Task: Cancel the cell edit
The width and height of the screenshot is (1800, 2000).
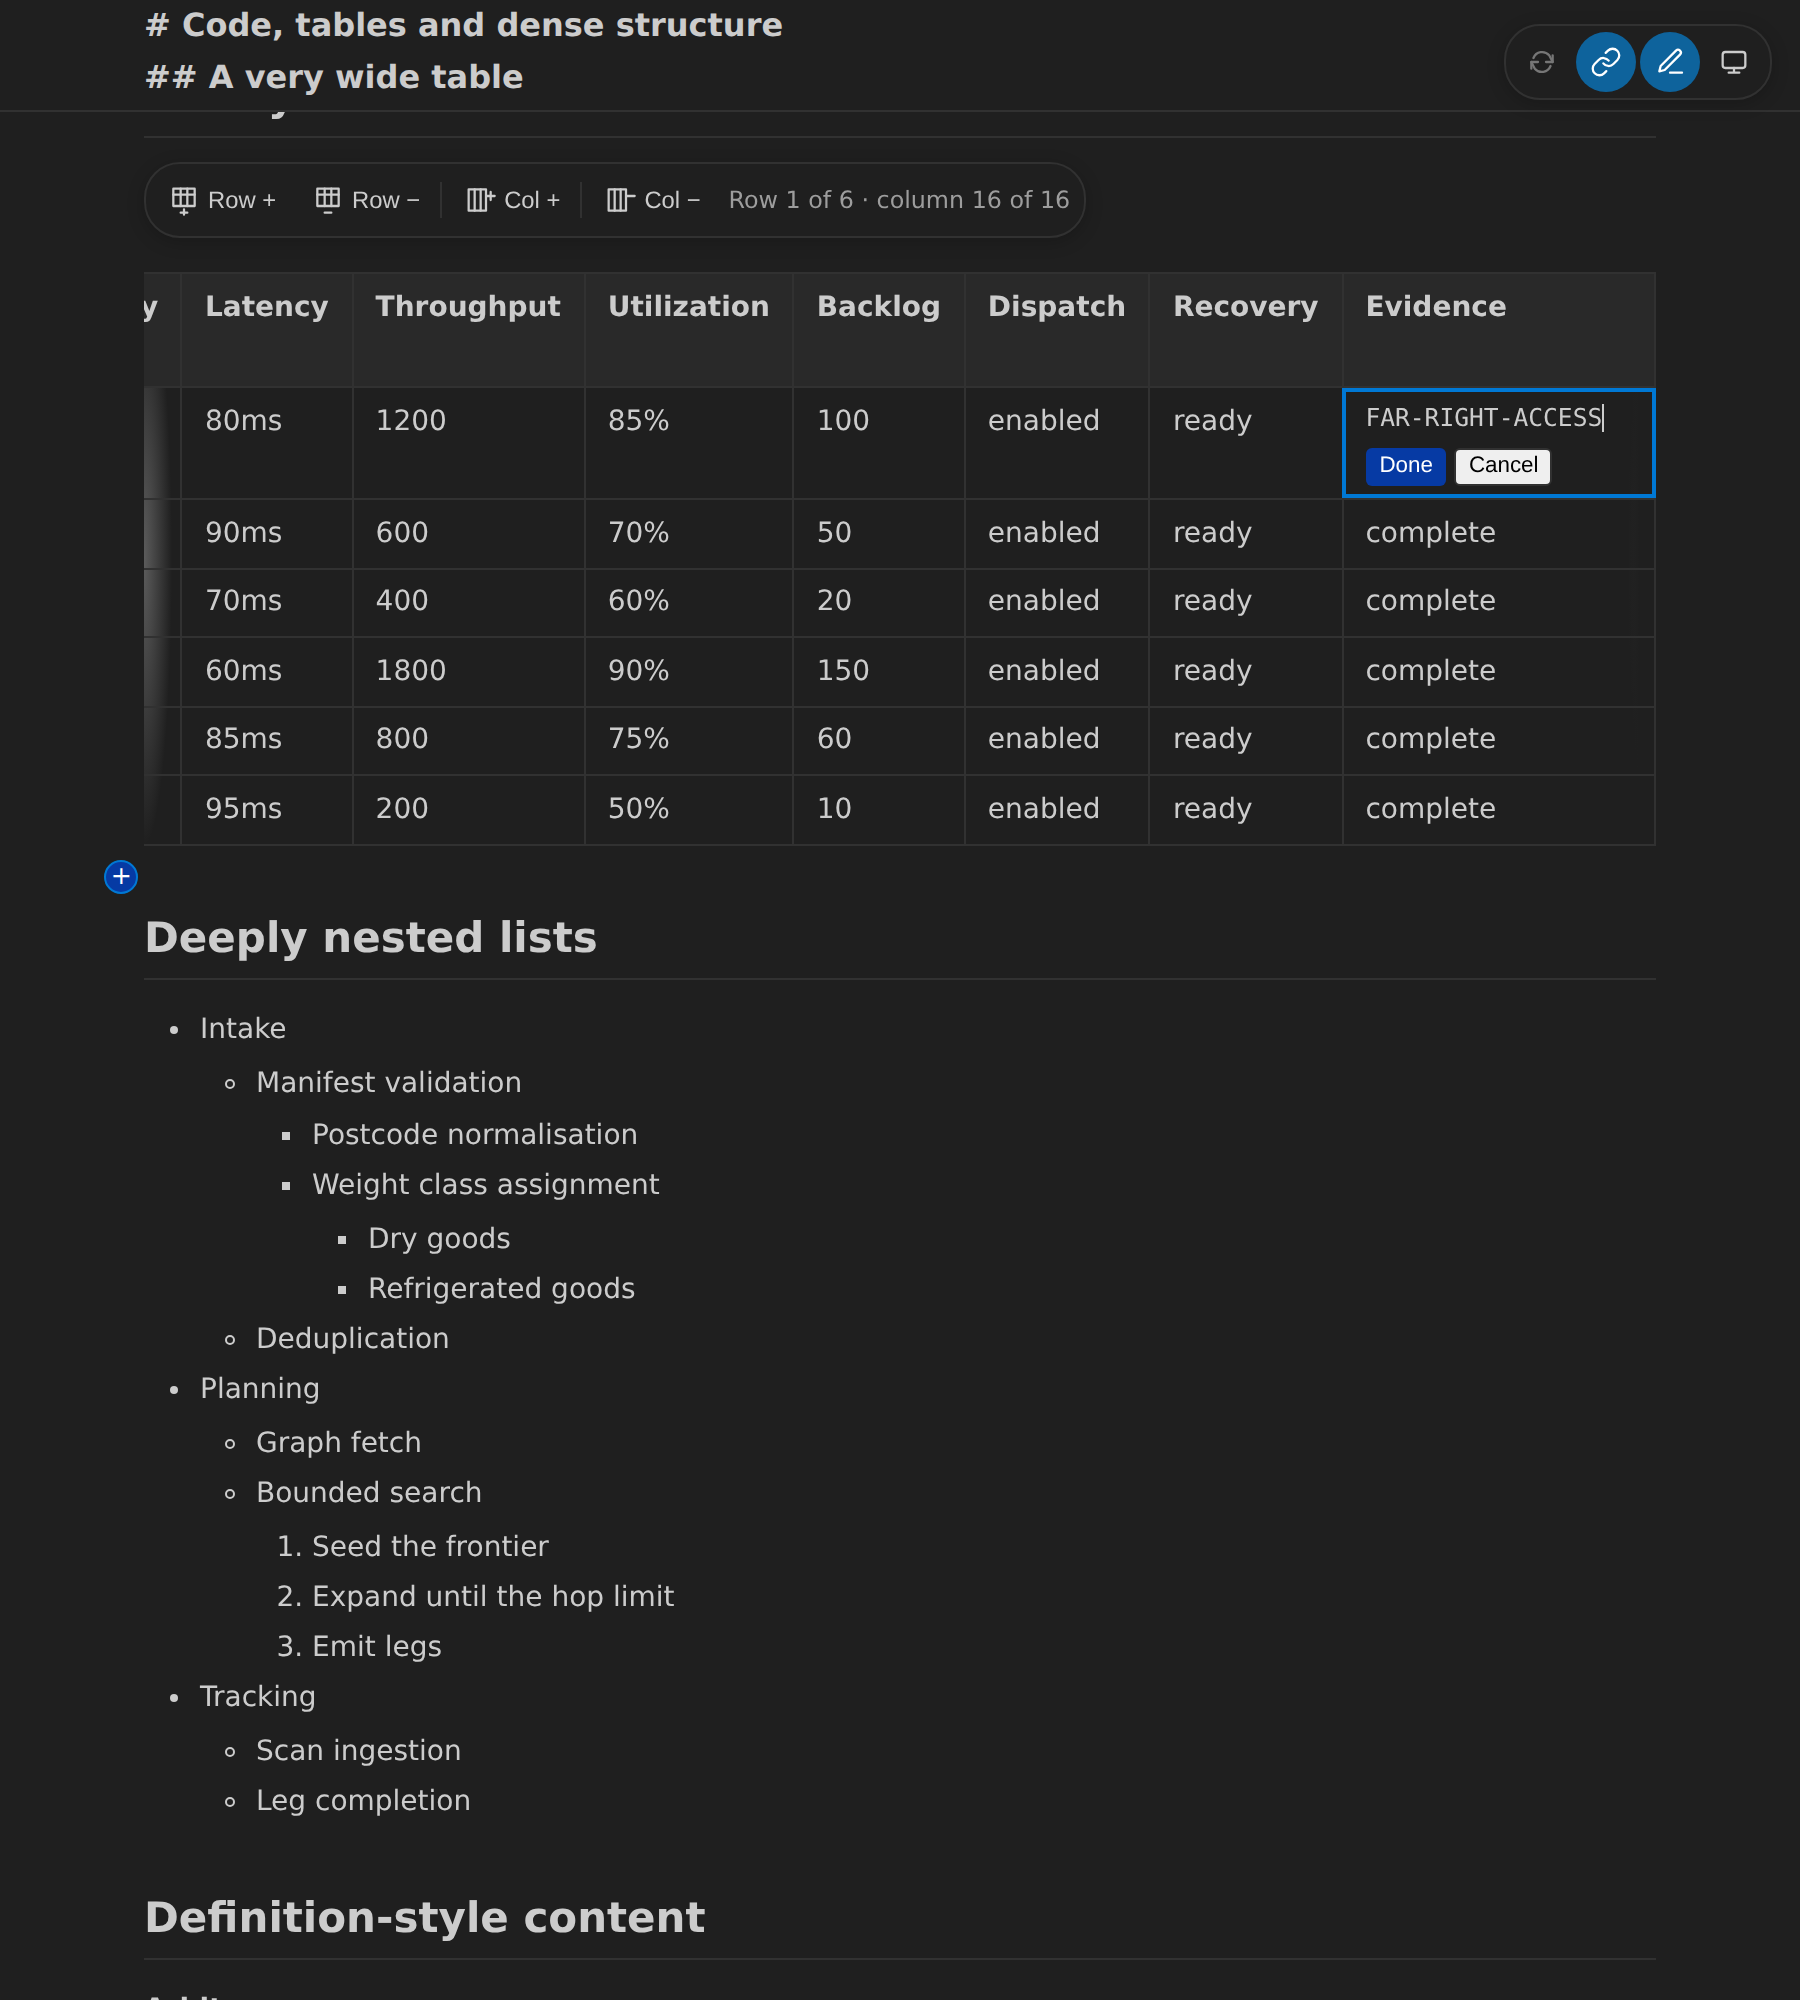Action: pyautogui.click(x=1503, y=465)
